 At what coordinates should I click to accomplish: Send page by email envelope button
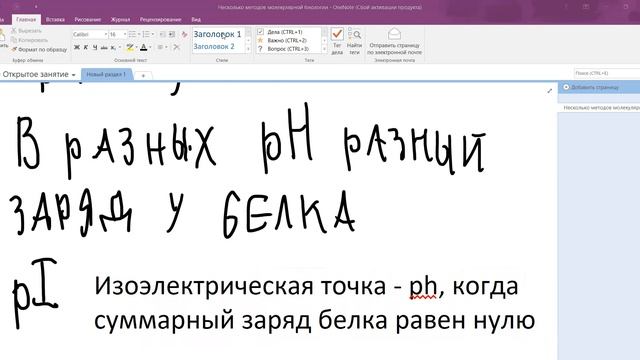[394, 41]
